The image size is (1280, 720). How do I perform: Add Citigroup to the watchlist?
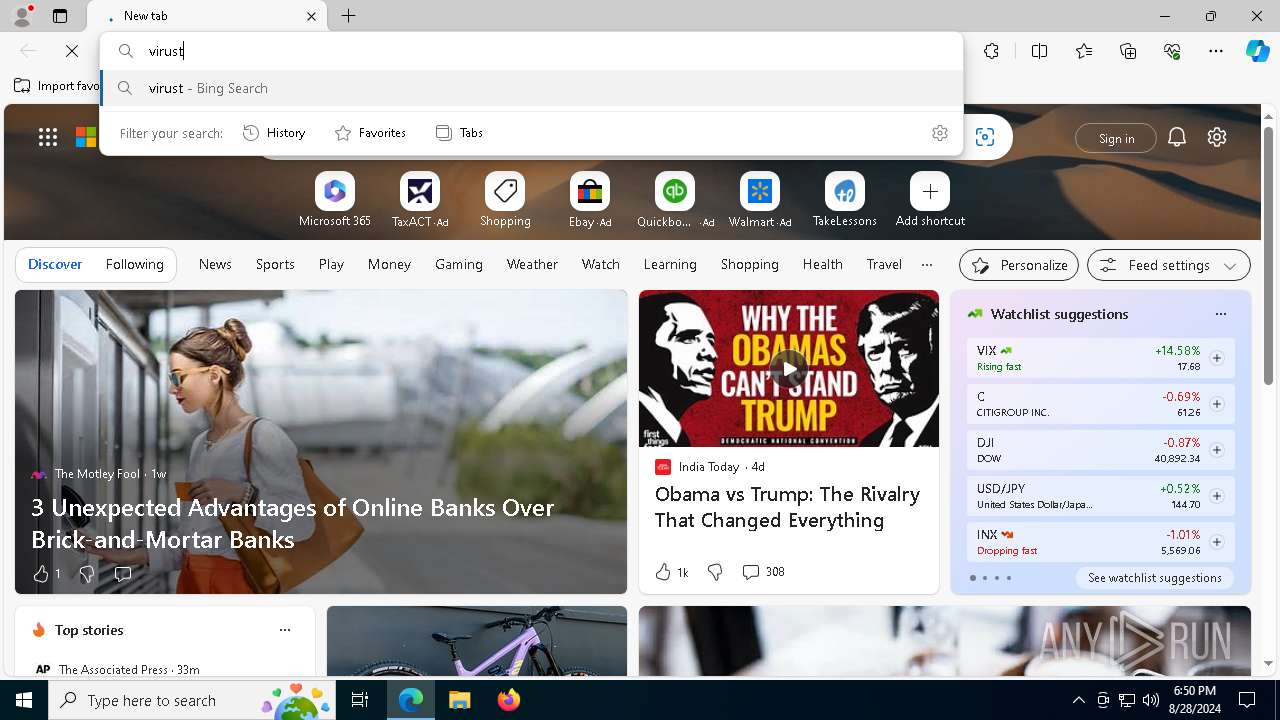coord(1216,404)
